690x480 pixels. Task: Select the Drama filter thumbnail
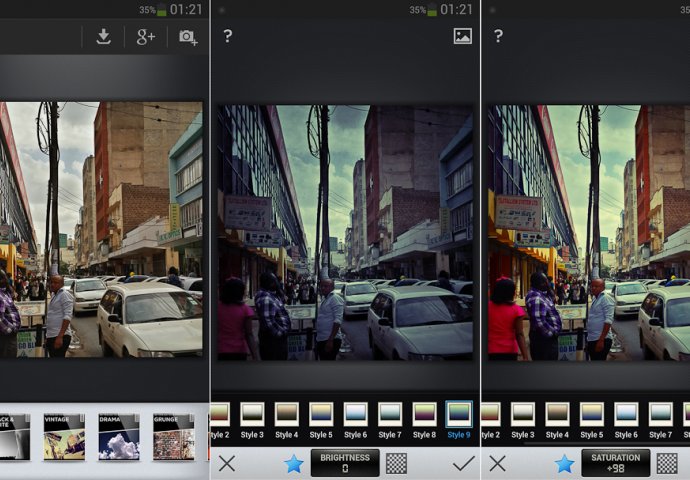119,437
